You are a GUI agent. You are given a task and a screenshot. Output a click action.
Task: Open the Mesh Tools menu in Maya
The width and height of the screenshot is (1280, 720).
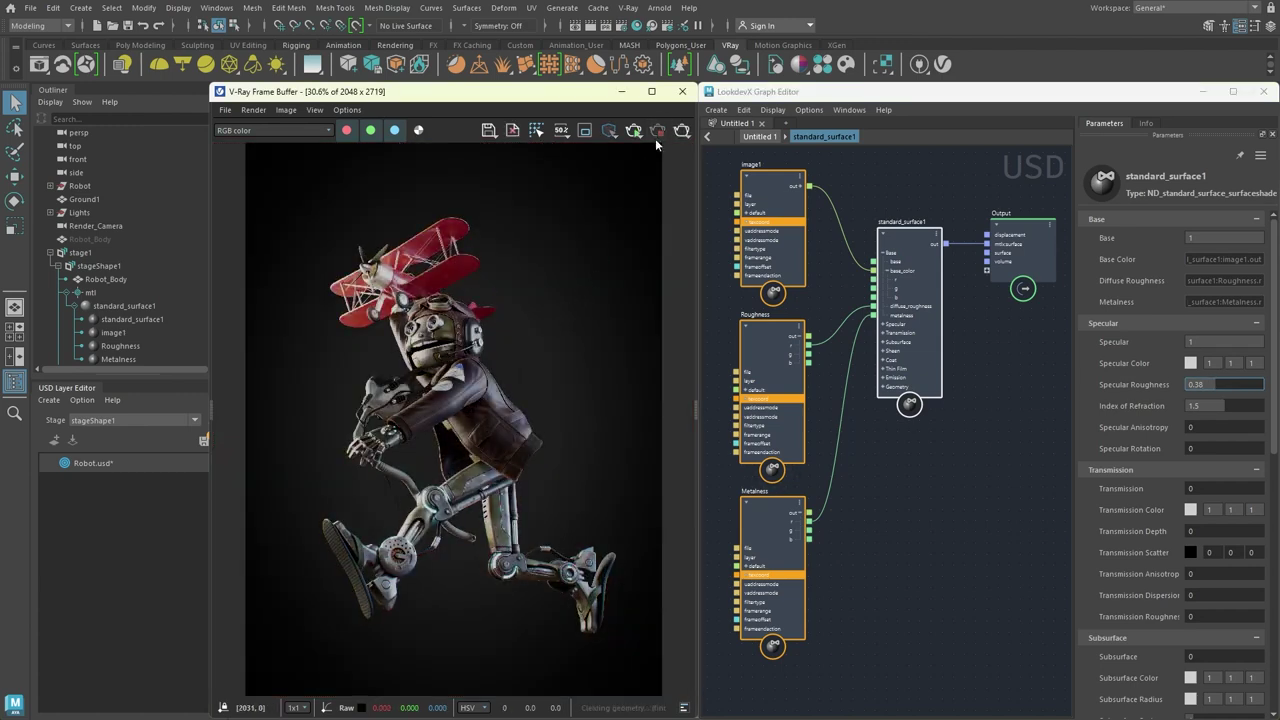click(x=335, y=8)
